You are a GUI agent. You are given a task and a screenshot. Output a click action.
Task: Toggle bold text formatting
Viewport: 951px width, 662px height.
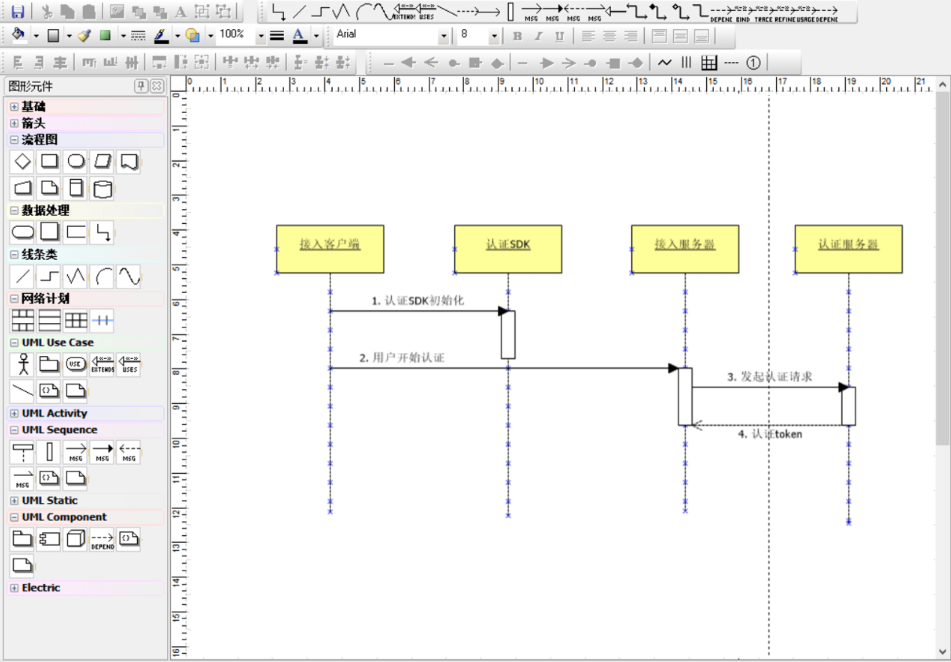517,36
